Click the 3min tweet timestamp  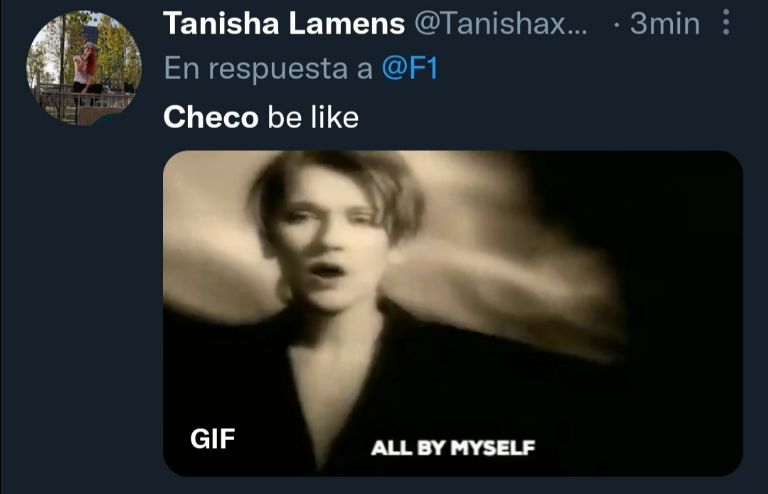[x=664, y=24]
